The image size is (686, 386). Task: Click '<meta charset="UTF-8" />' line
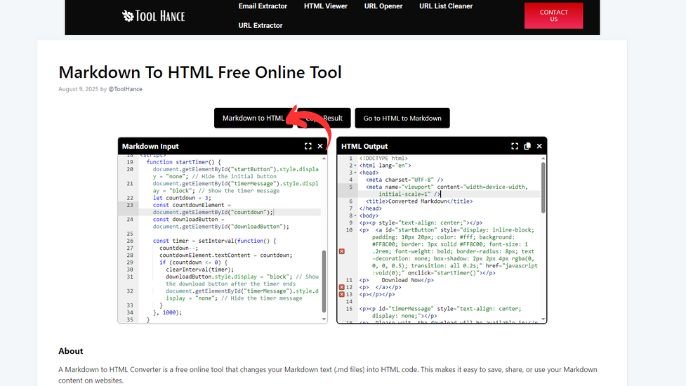(405, 180)
